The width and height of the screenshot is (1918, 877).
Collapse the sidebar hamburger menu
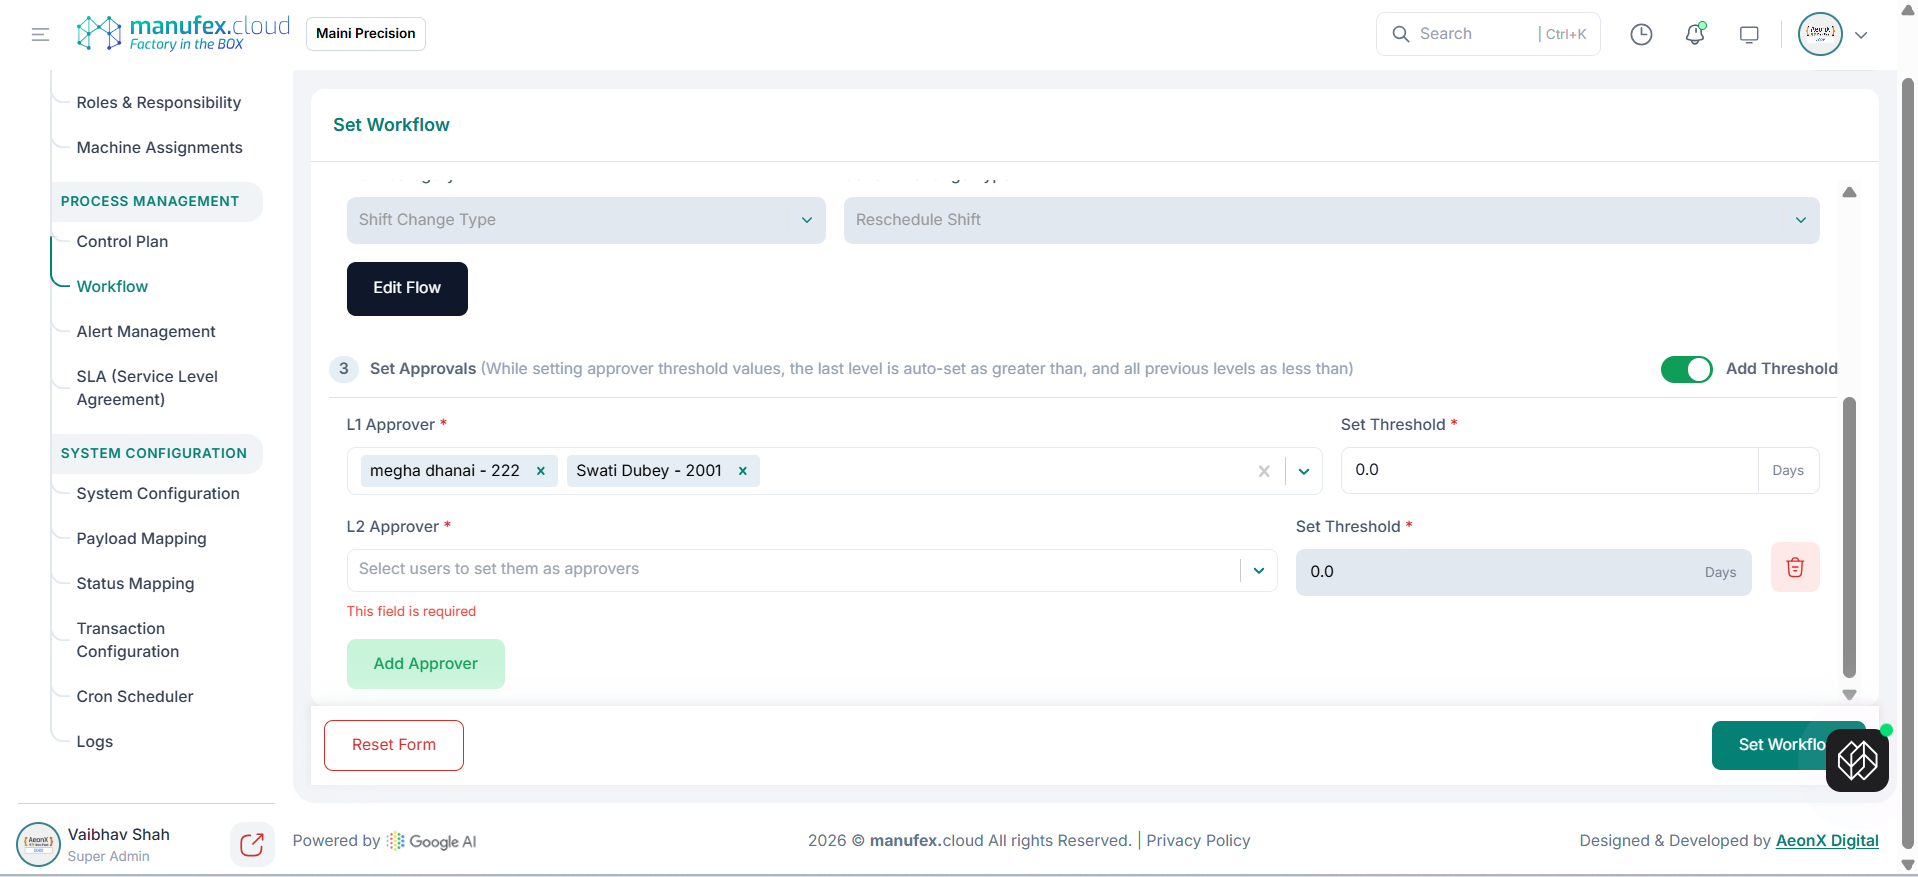click(x=40, y=34)
